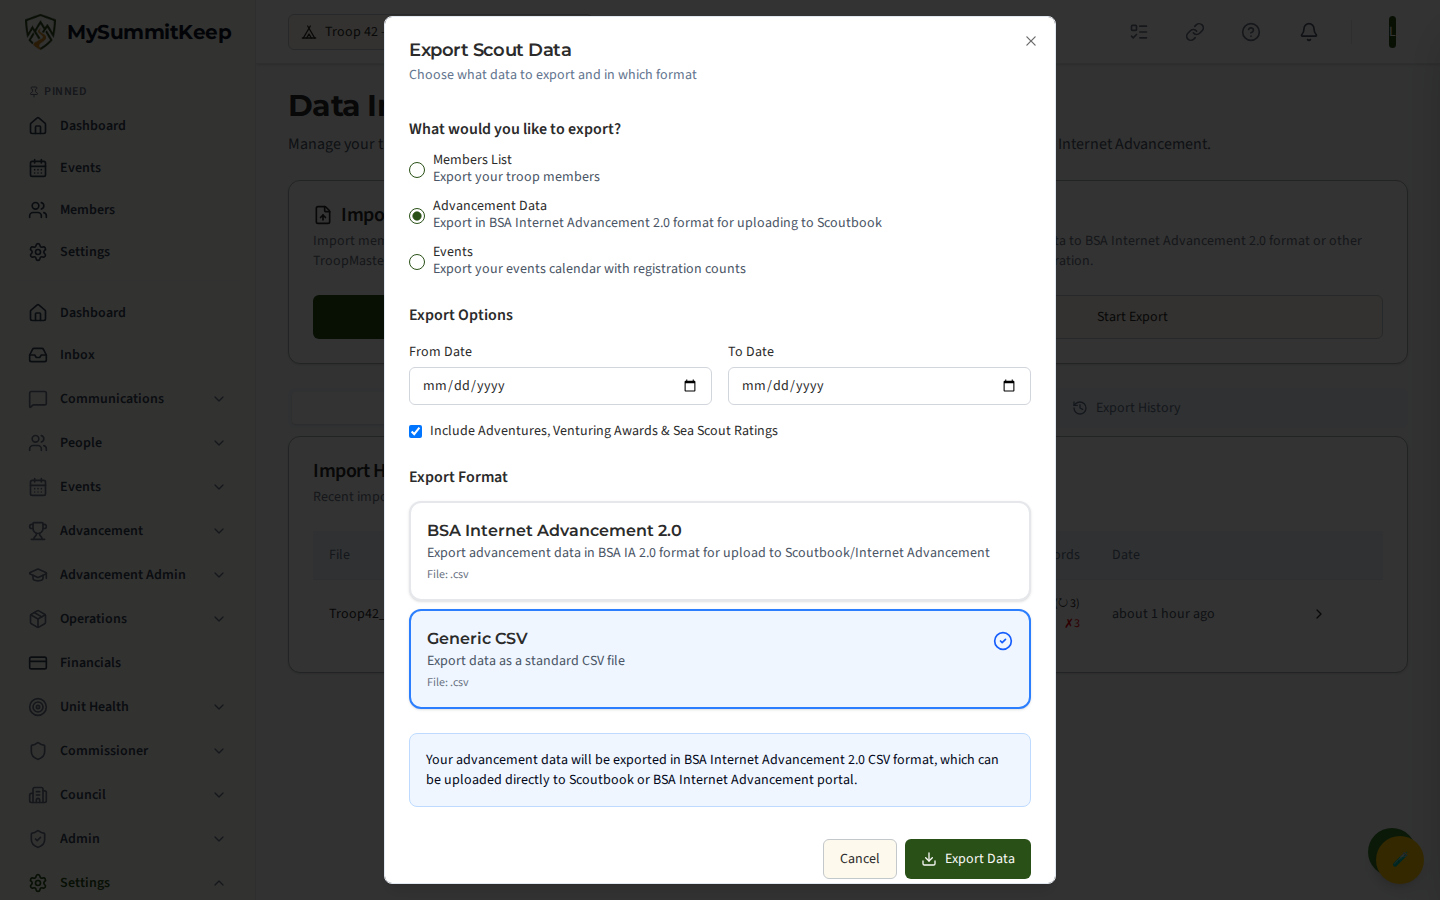1440x900 pixels.
Task: Click the checklist icon in top bar
Action: point(1139,32)
